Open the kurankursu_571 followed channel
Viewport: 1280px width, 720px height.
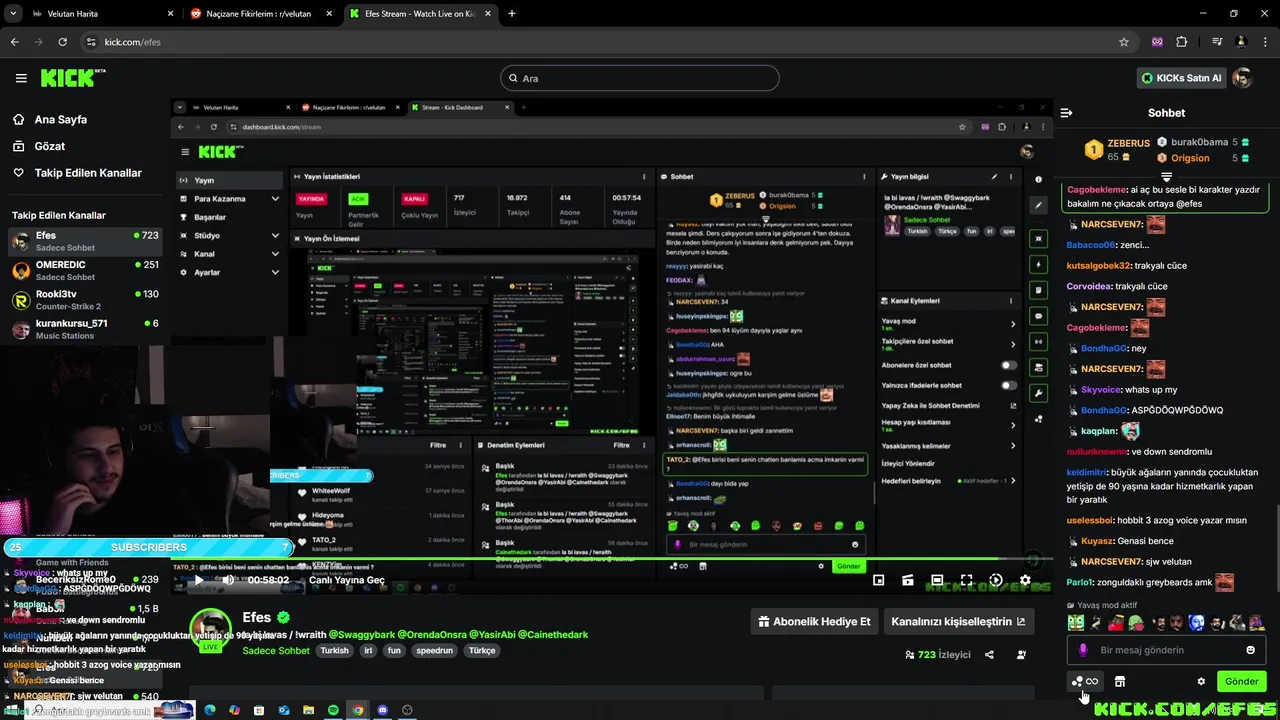point(84,329)
